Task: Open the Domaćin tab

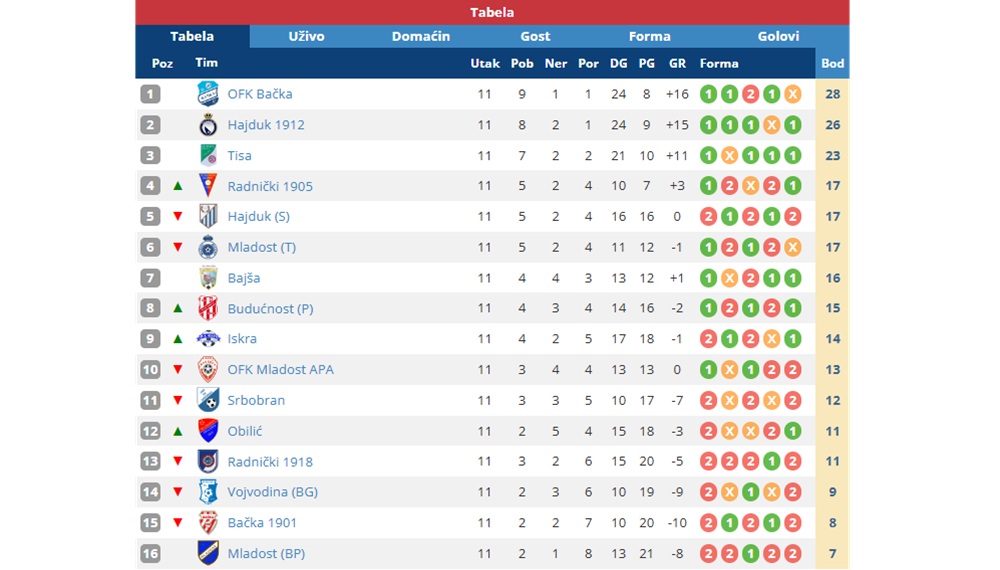Action: tap(421, 36)
